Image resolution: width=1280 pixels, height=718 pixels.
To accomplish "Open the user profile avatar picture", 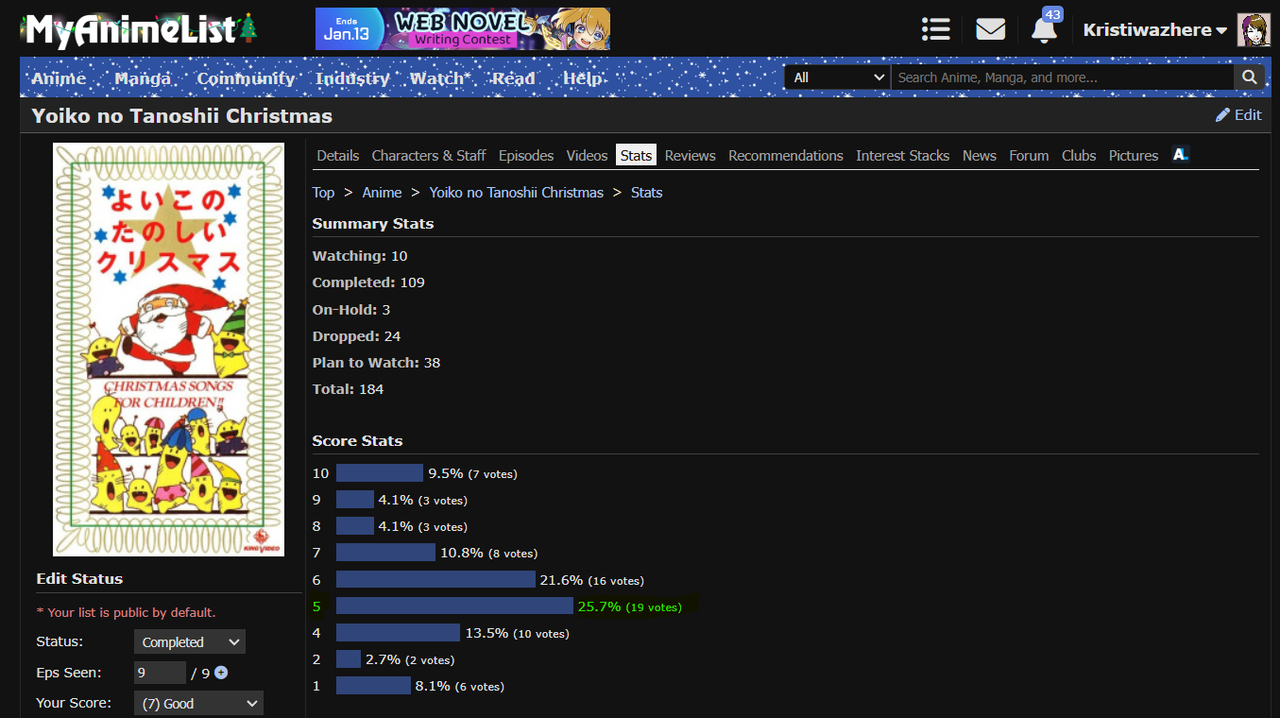I will 1254,30.
